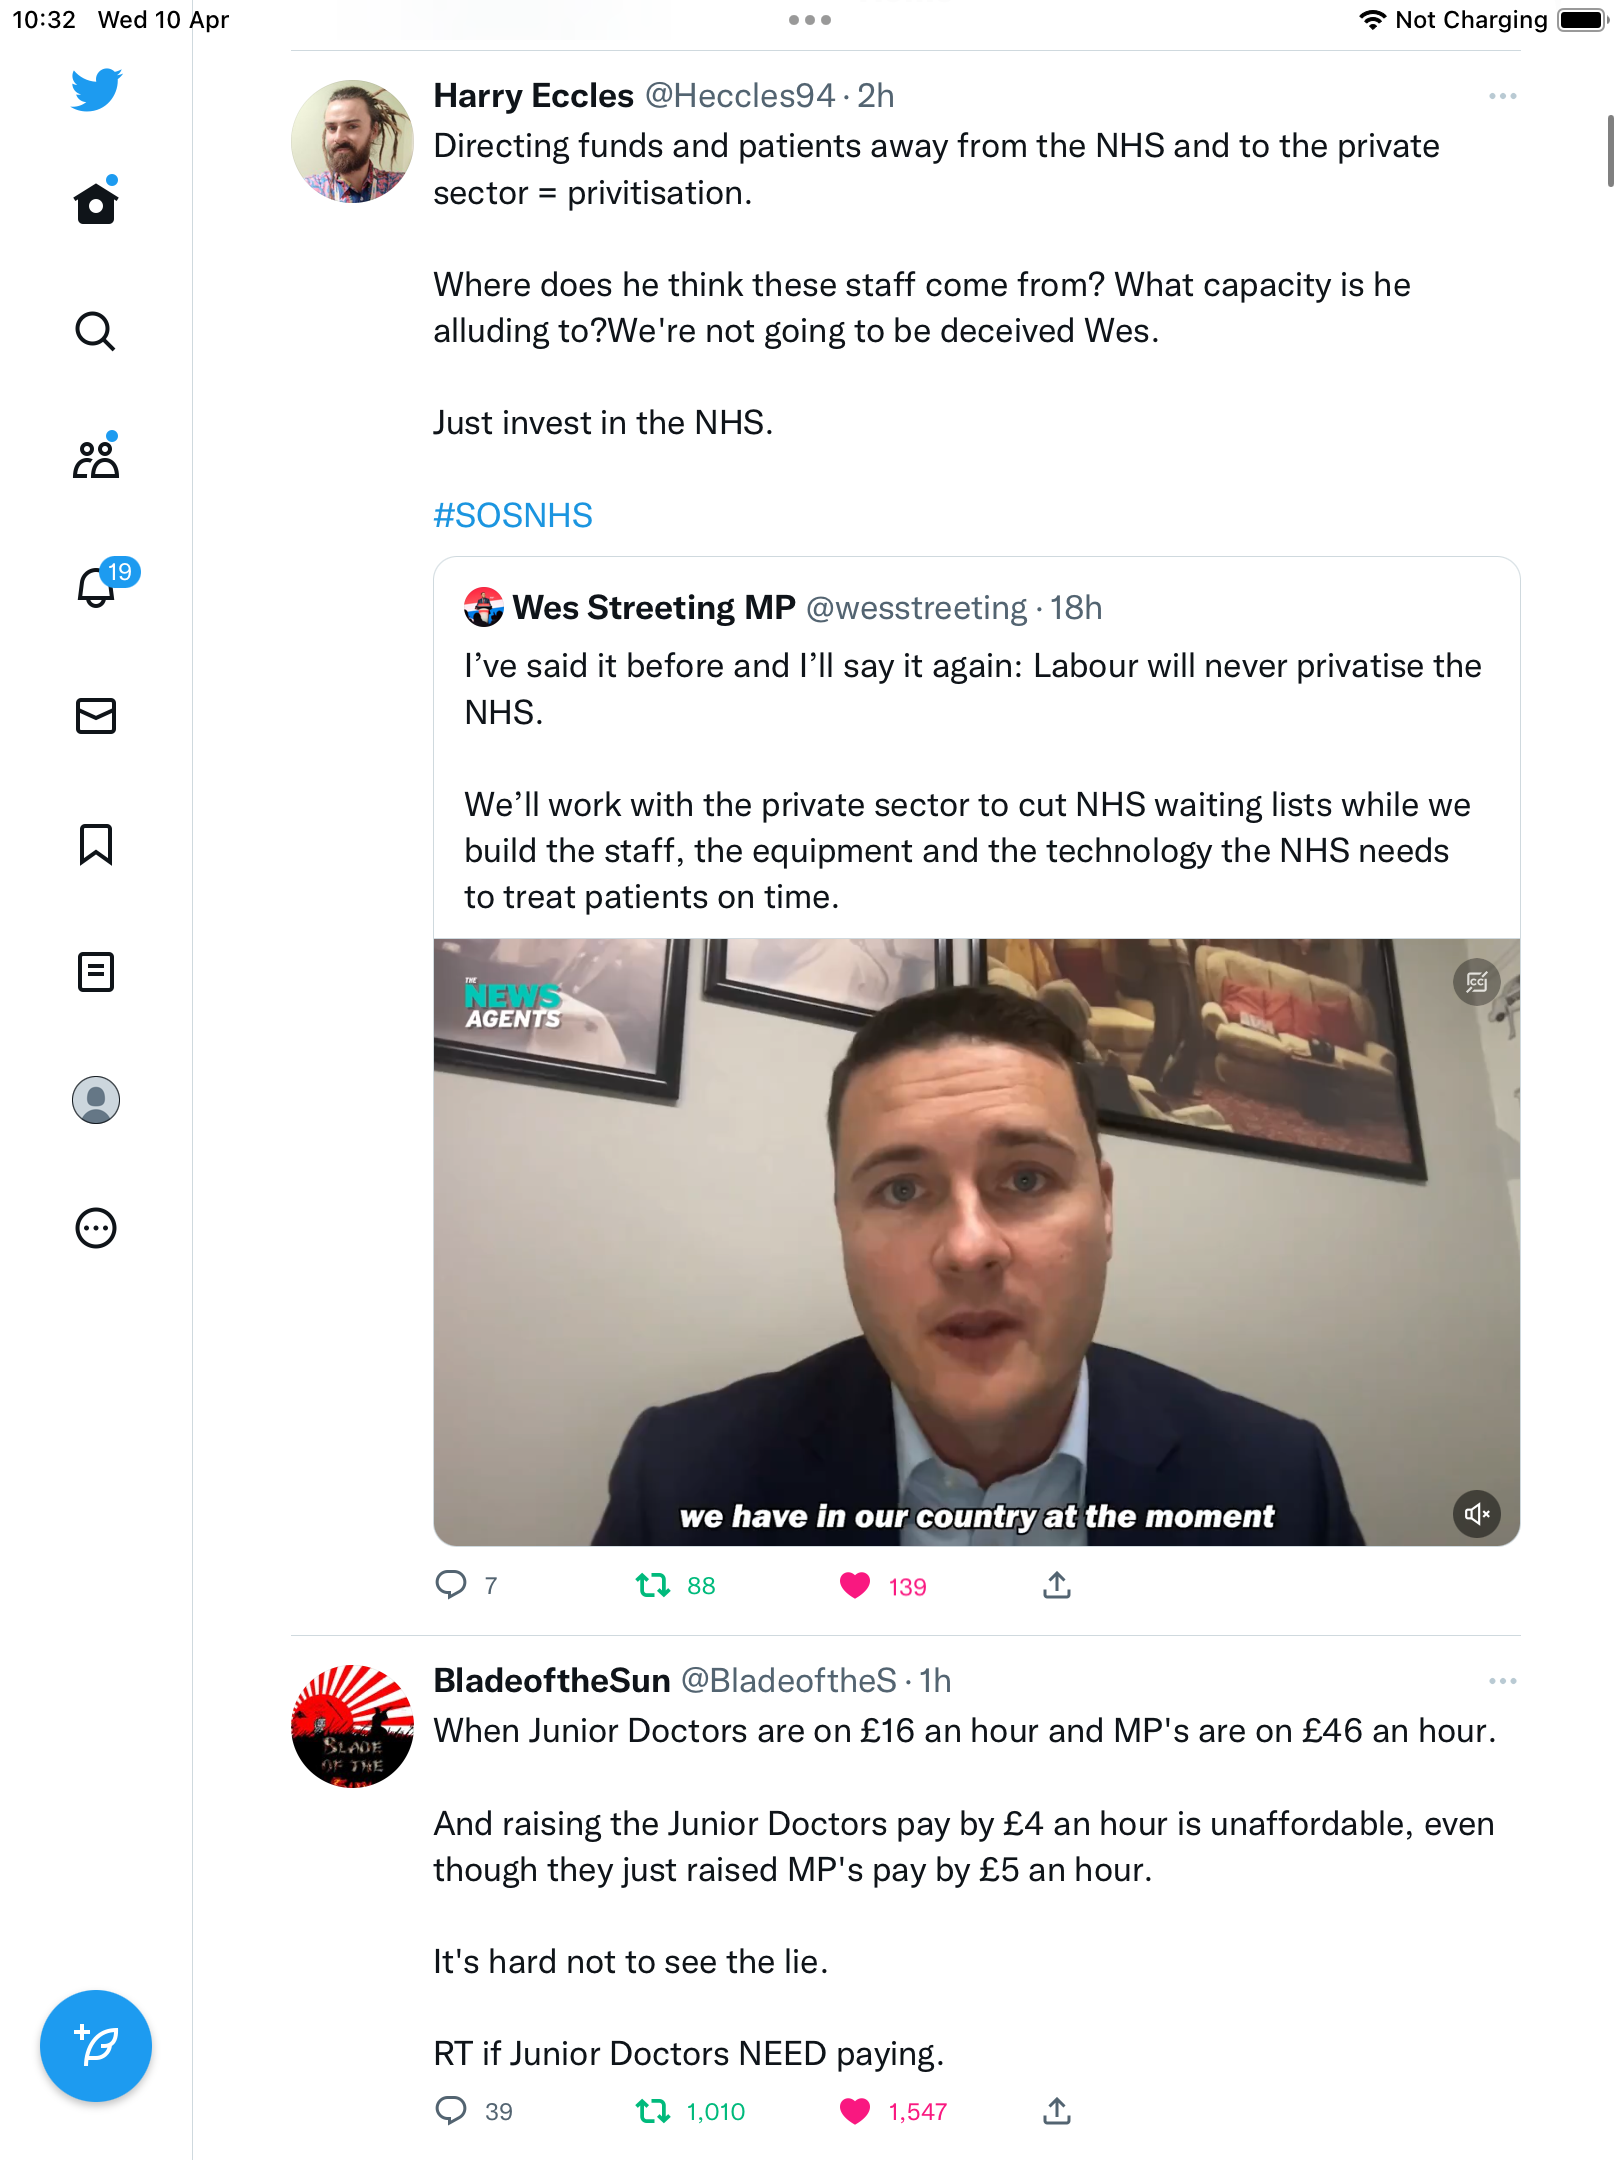Open more options on Harry Eccles tweet

click(1502, 96)
